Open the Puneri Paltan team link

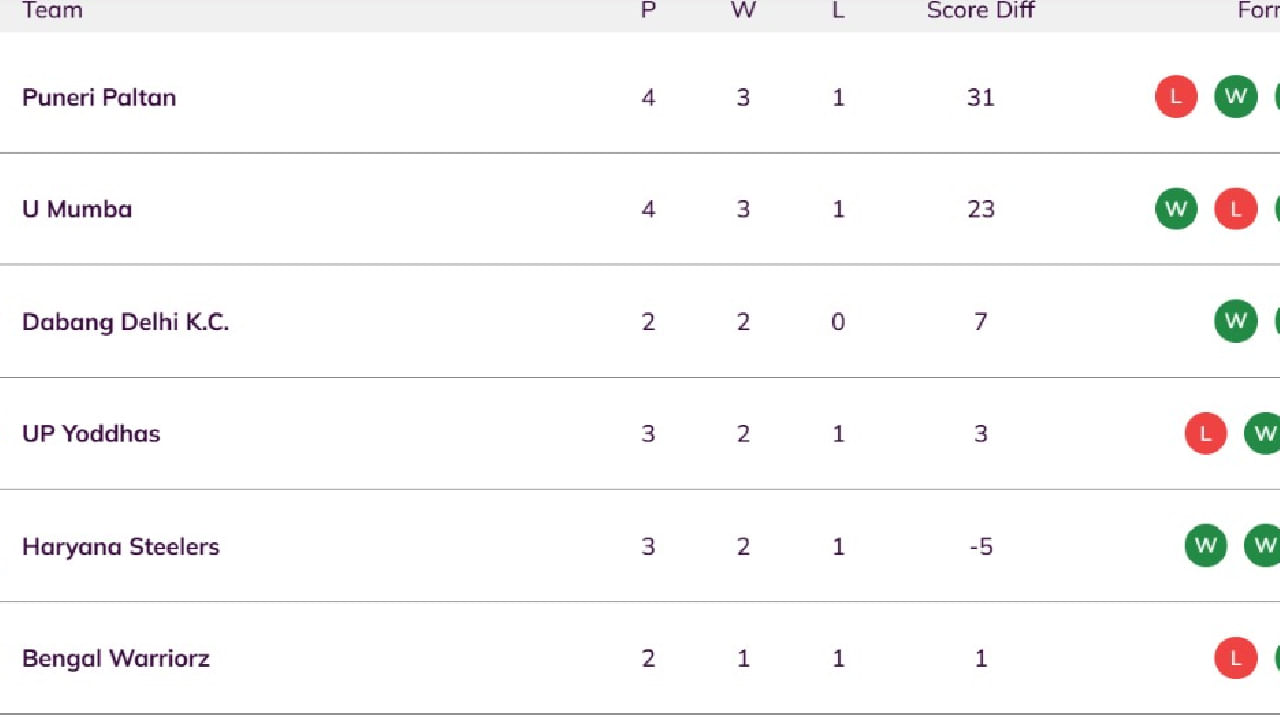[99, 97]
